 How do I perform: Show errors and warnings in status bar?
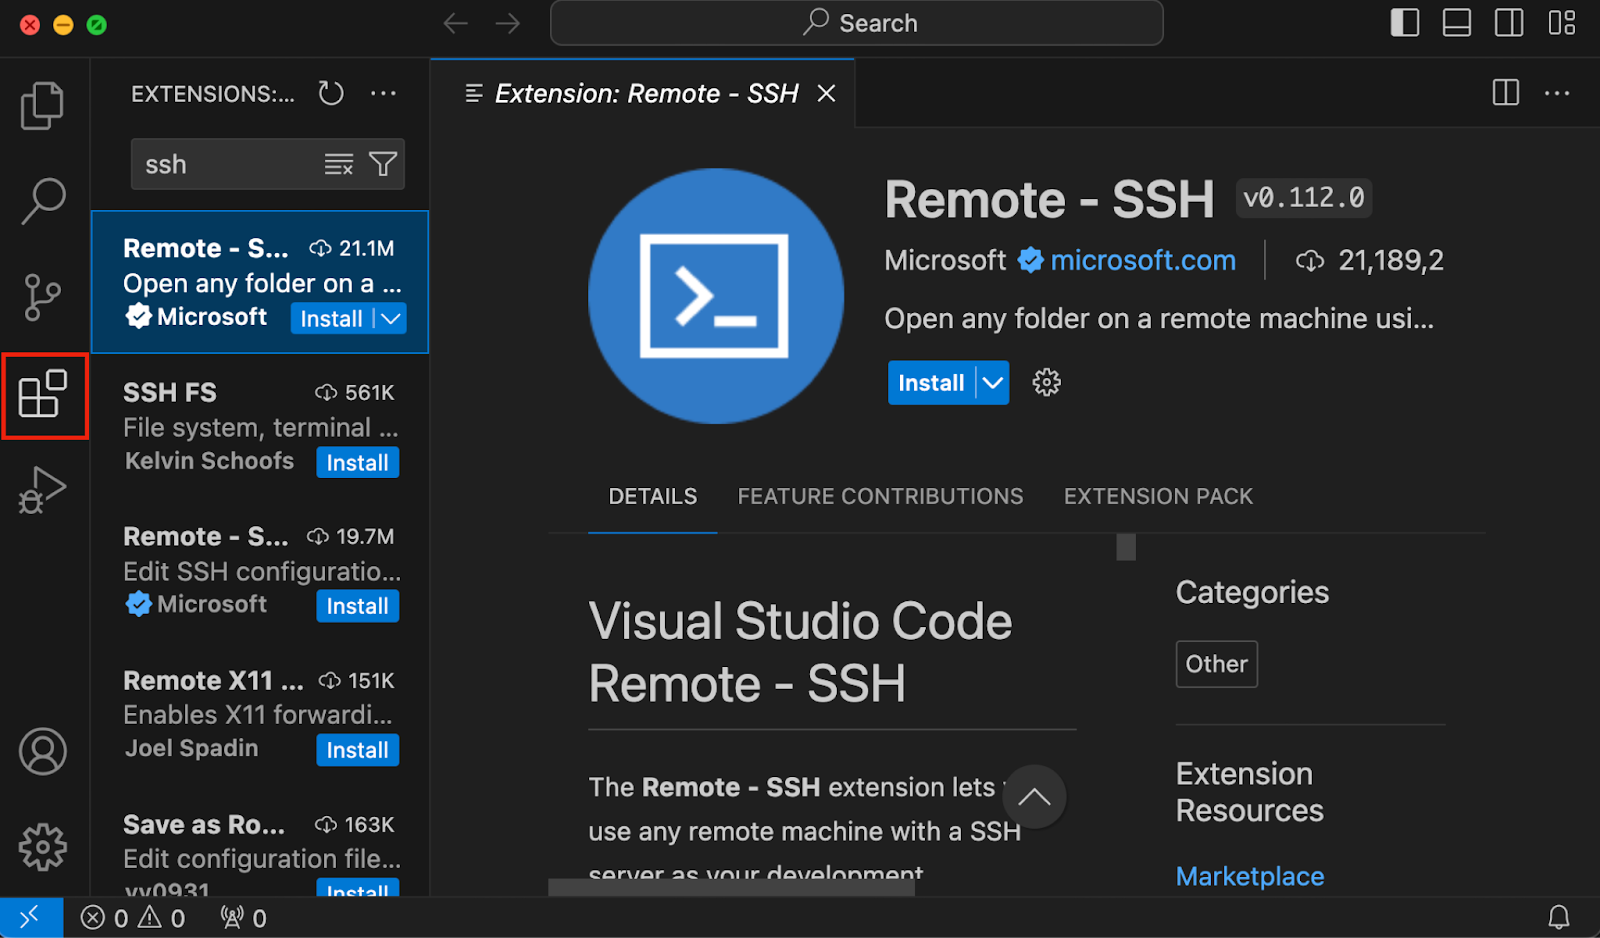point(133,918)
